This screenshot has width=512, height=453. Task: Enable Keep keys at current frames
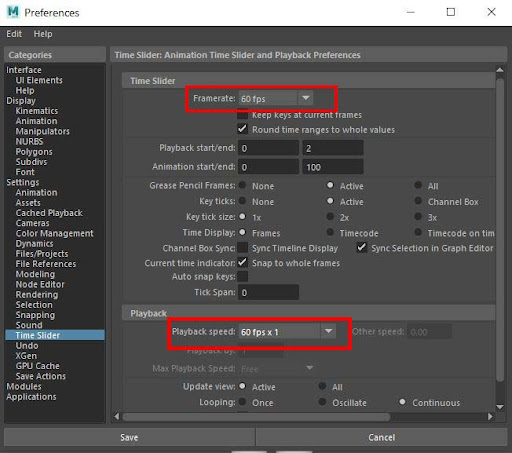click(242, 115)
